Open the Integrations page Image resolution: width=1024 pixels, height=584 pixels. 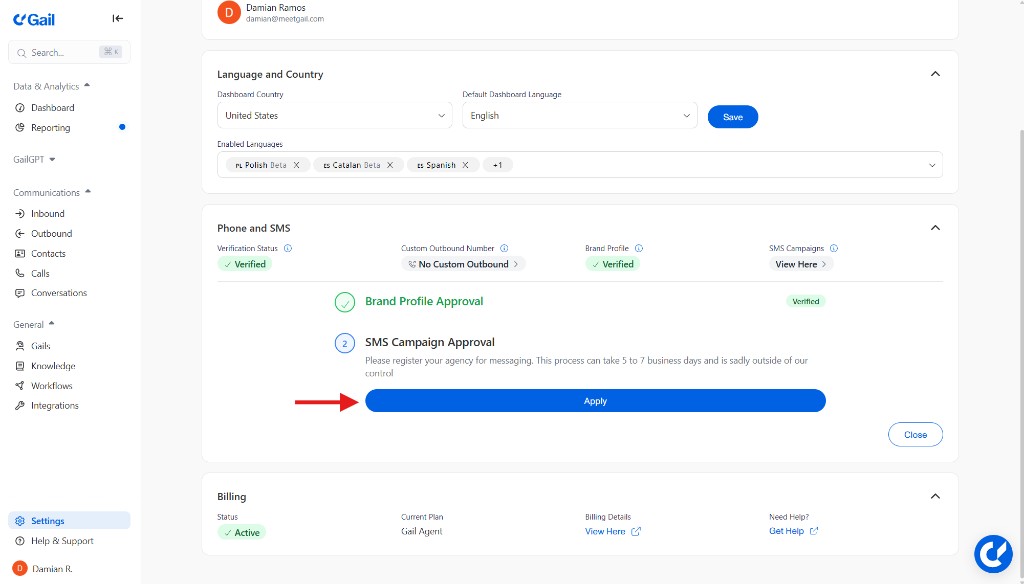[x=54, y=406]
